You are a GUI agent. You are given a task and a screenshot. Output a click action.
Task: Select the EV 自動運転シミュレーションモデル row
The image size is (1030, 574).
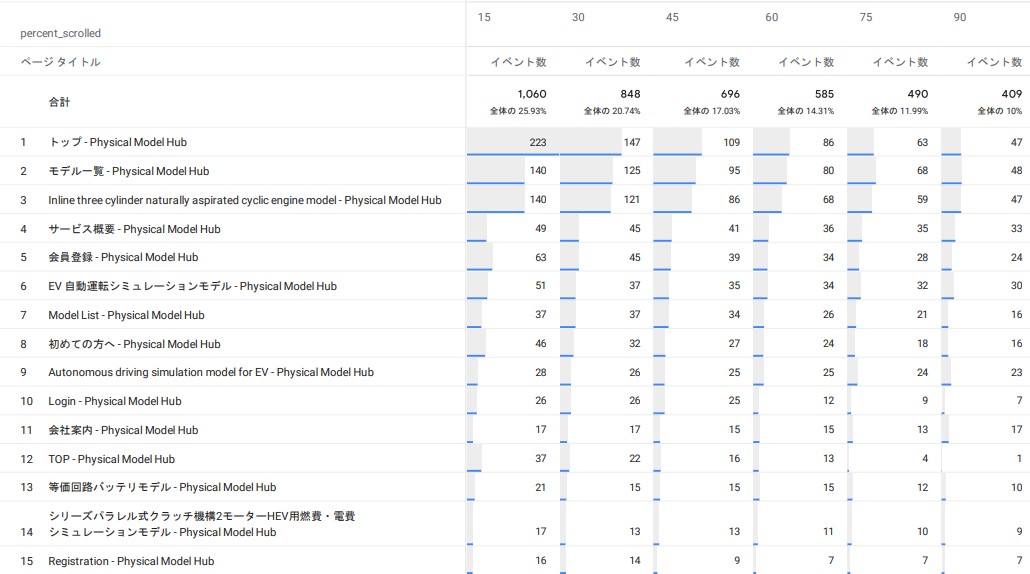pos(192,286)
